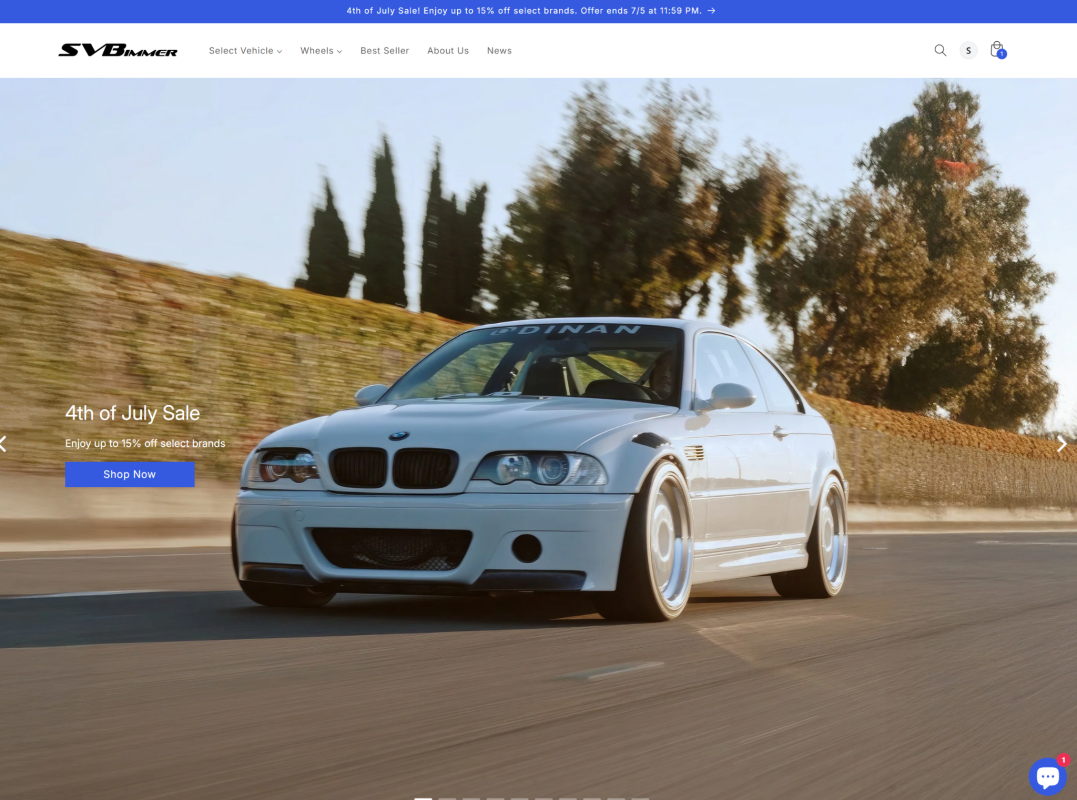Screen dimensions: 1077x800
Task: Follow the 4th of July Sale announcement link
Action: coord(524,11)
